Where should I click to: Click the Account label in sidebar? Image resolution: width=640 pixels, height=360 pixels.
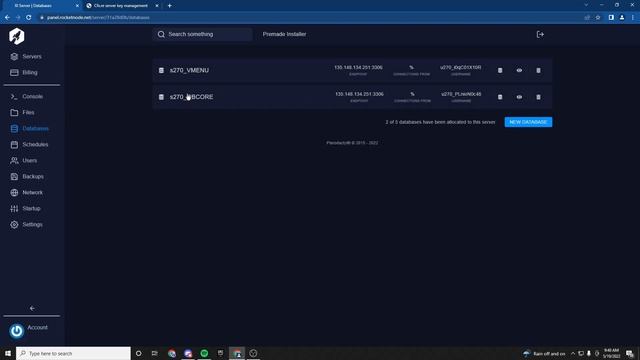tap(38, 327)
